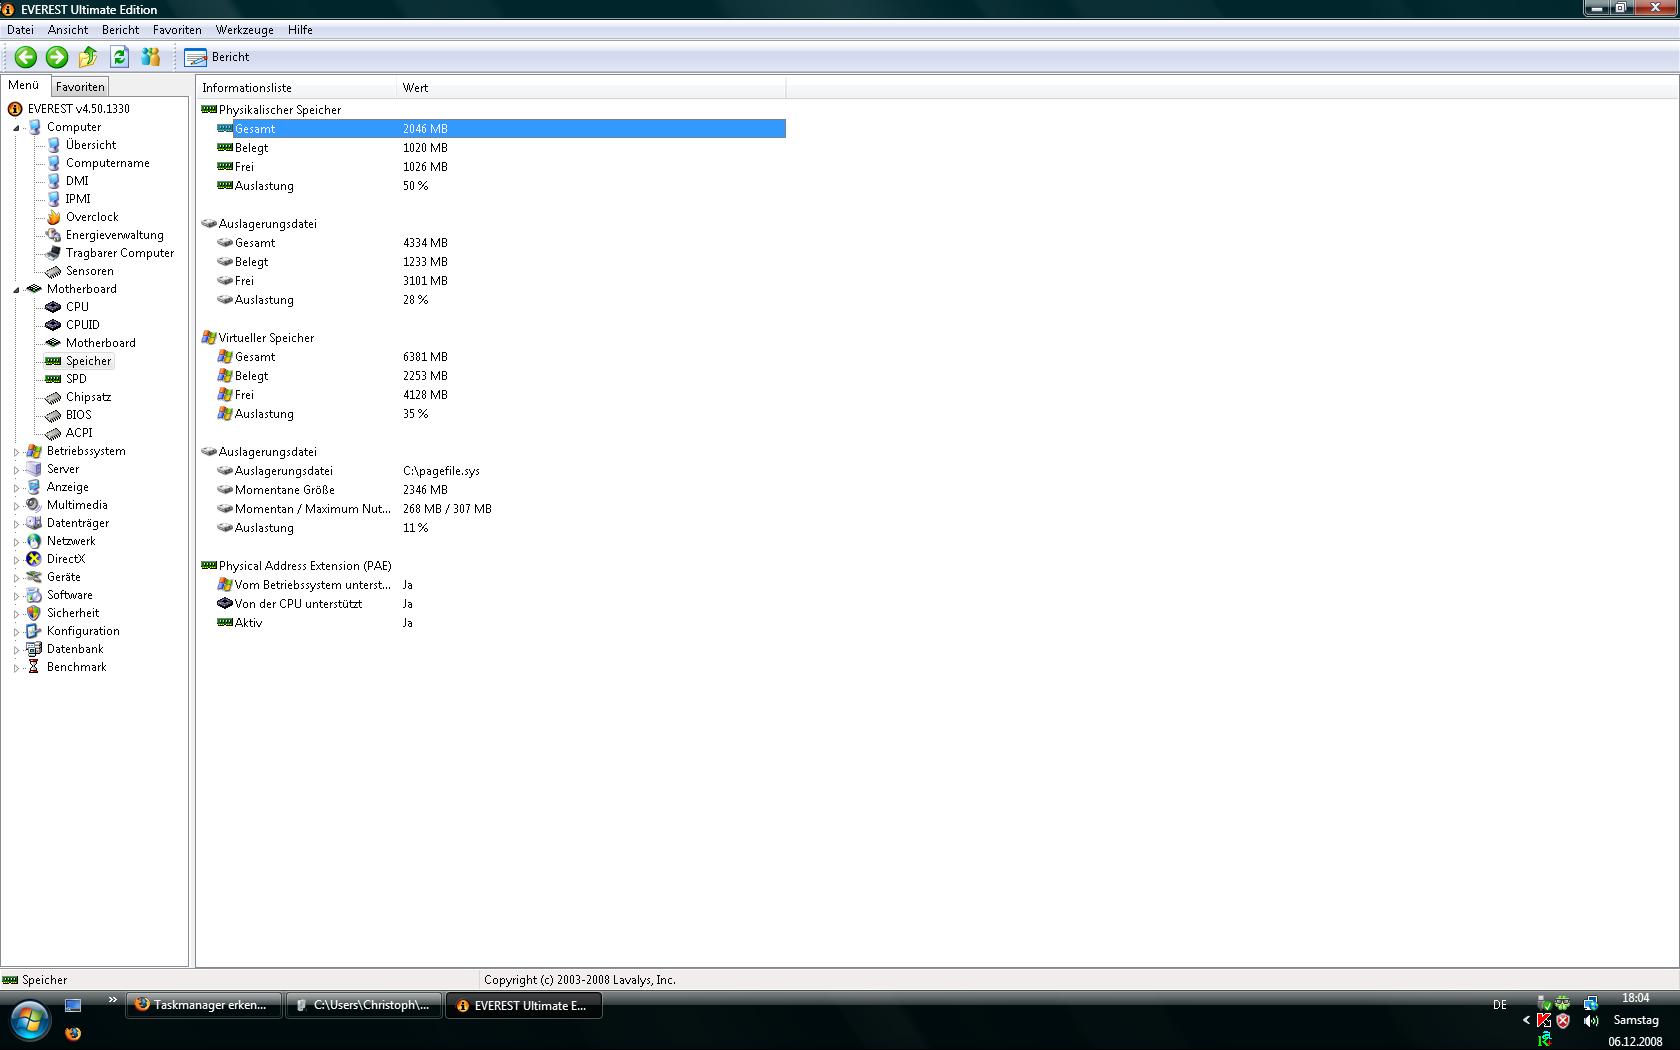Expand the Server tree node
The image size is (1680, 1050).
tap(16, 470)
